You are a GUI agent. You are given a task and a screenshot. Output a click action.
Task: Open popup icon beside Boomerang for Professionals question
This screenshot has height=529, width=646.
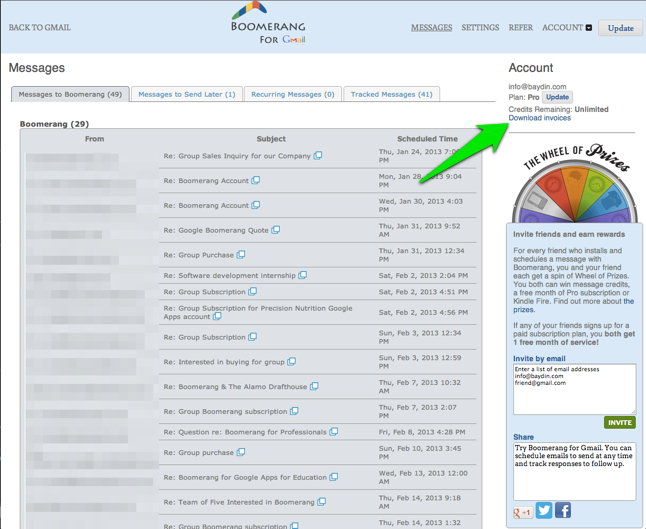click(x=334, y=432)
